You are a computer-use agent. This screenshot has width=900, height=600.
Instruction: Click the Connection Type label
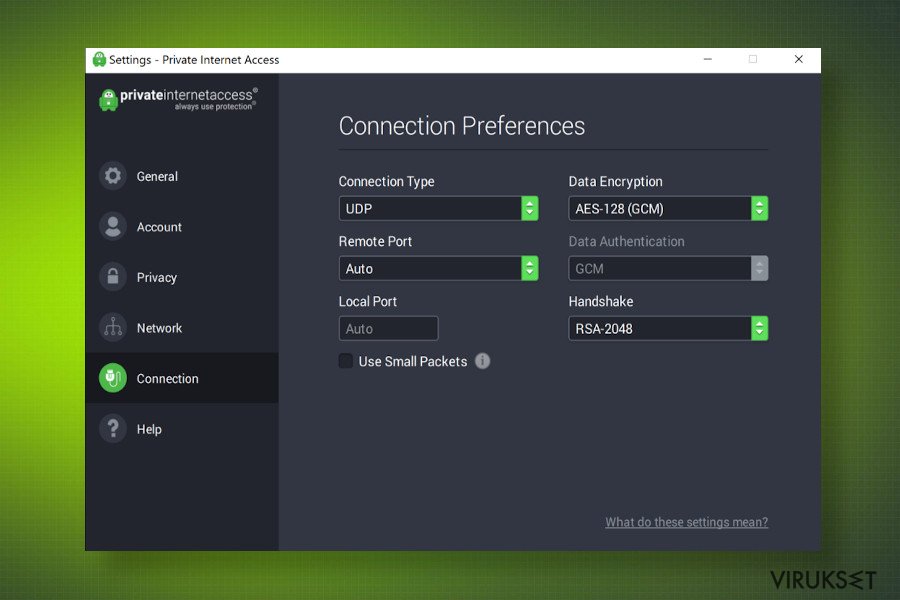pos(386,181)
